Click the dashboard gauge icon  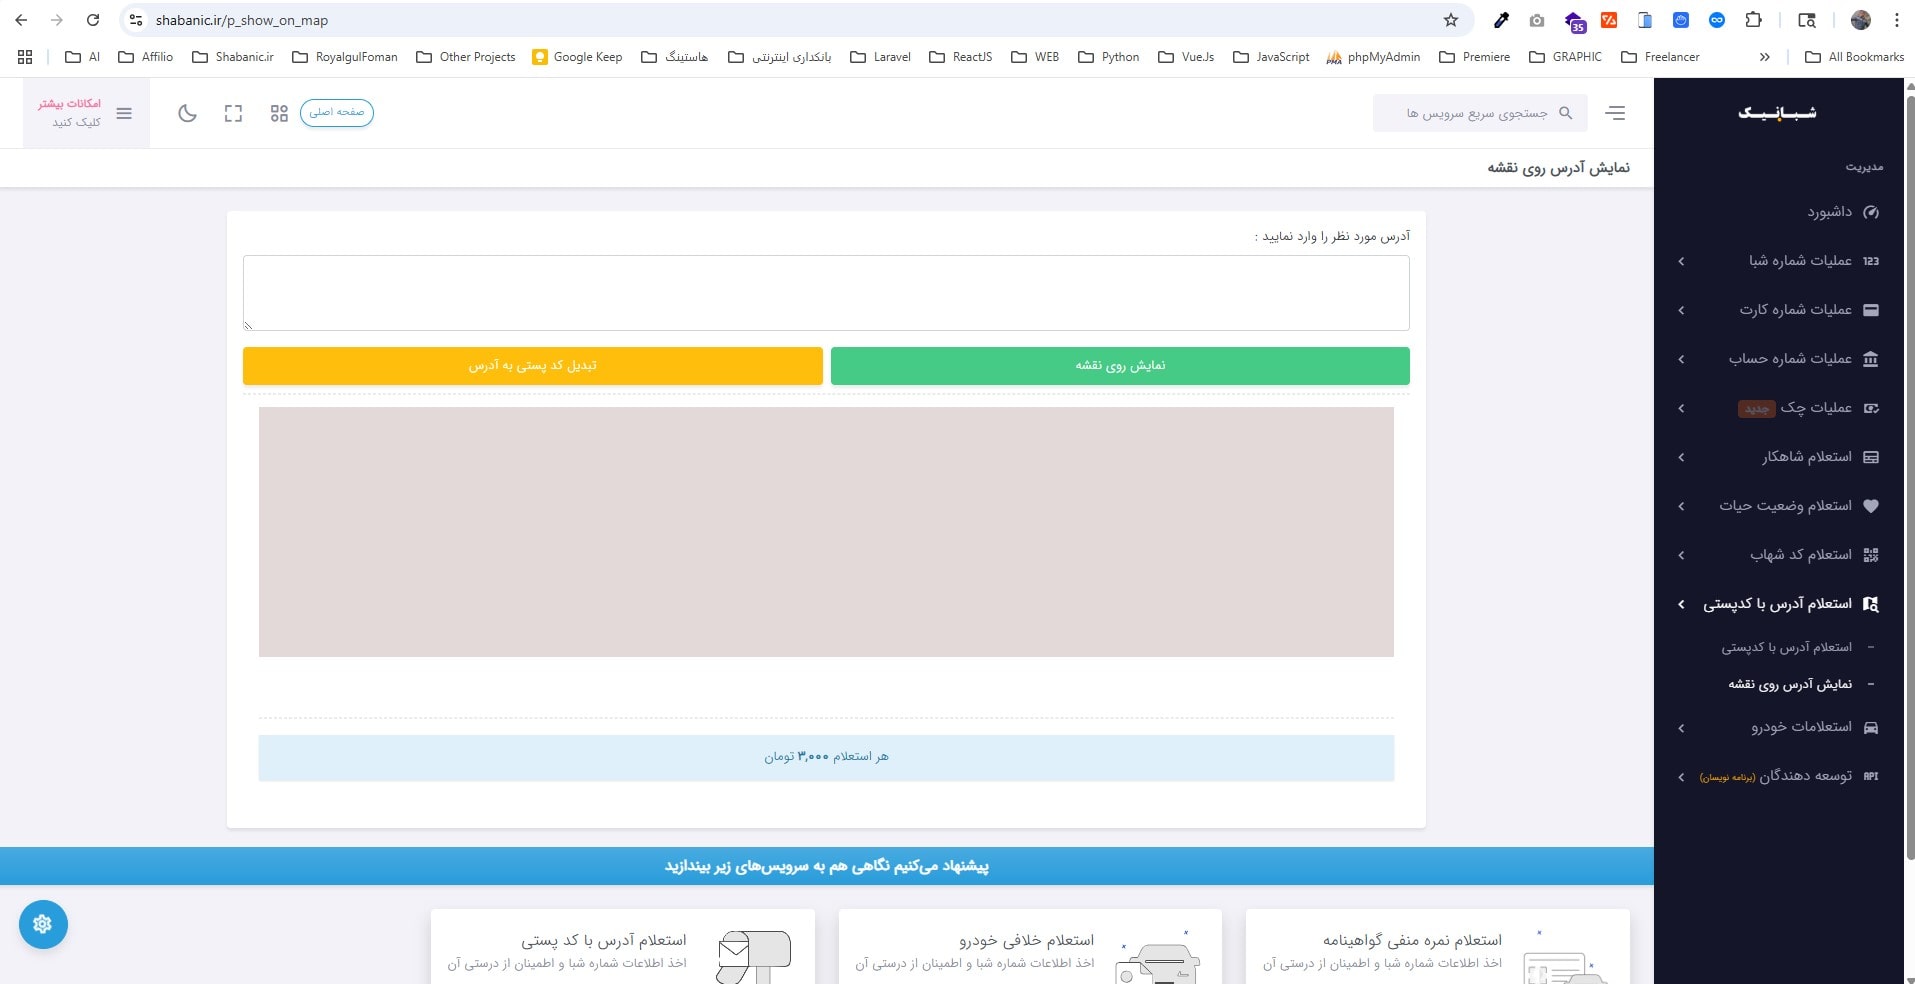[x=1871, y=212]
